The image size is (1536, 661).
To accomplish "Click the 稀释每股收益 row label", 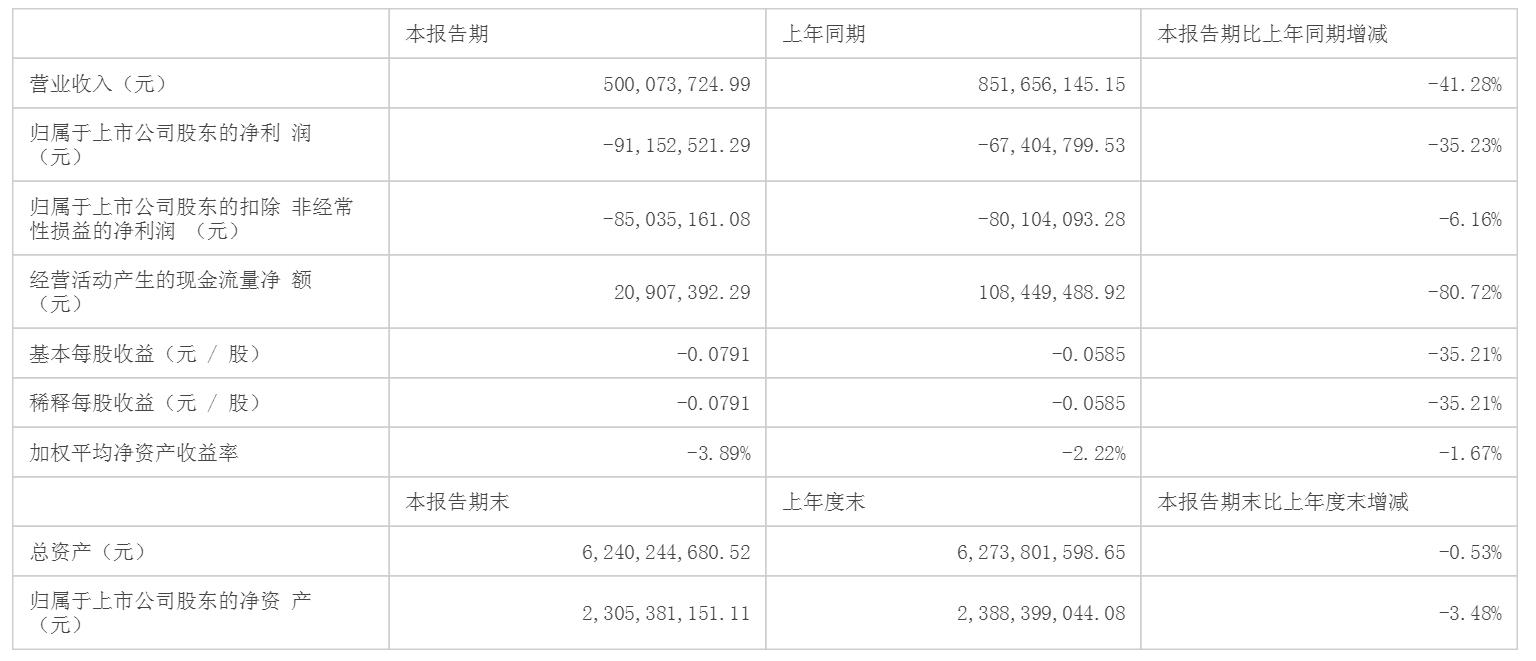I will 146,403.
